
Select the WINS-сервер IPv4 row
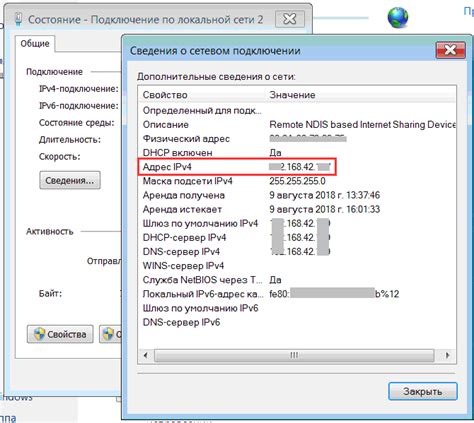(297, 266)
